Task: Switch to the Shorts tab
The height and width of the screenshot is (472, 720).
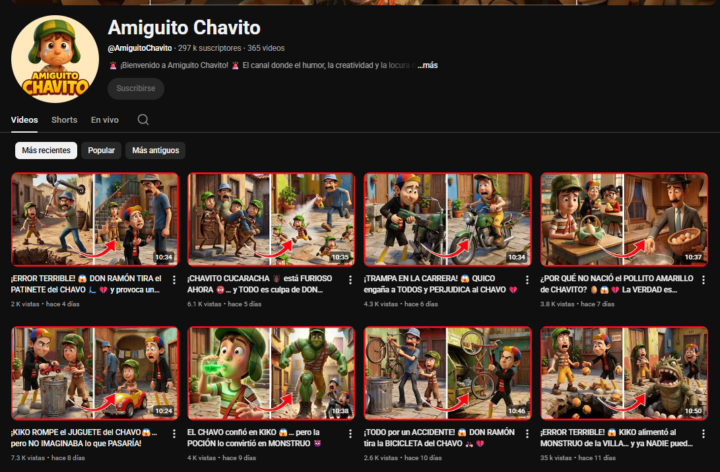Action: coord(64,120)
